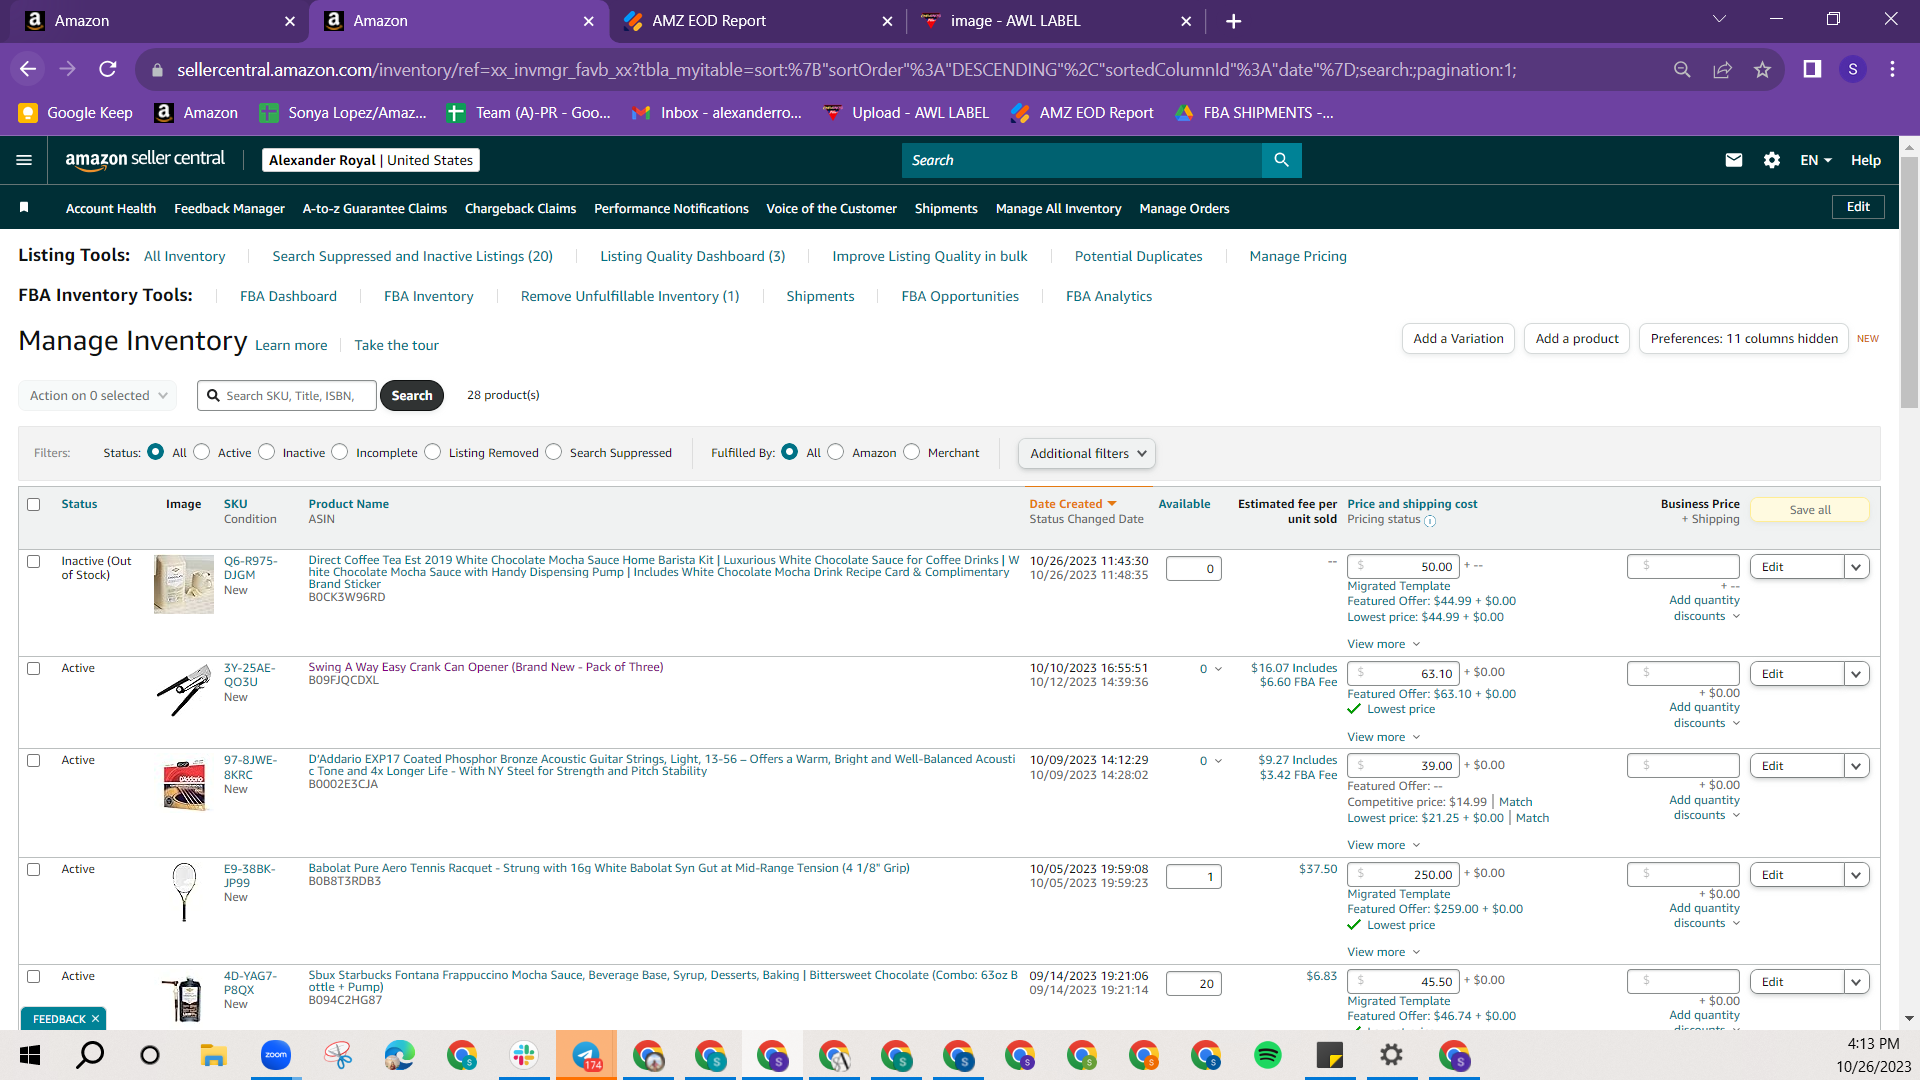
Task: Switch to the image - AWL LABEL tab
Action: pyautogui.click(x=1055, y=21)
